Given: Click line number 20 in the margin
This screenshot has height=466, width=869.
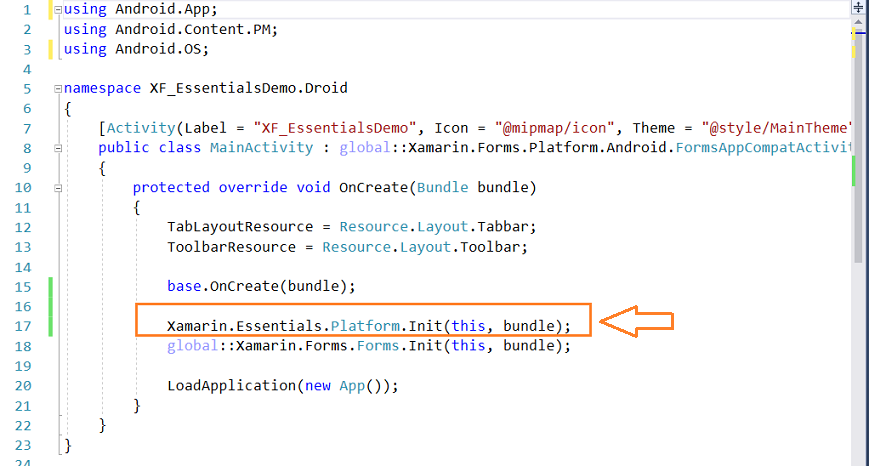Looking at the screenshot, I should click(23, 386).
